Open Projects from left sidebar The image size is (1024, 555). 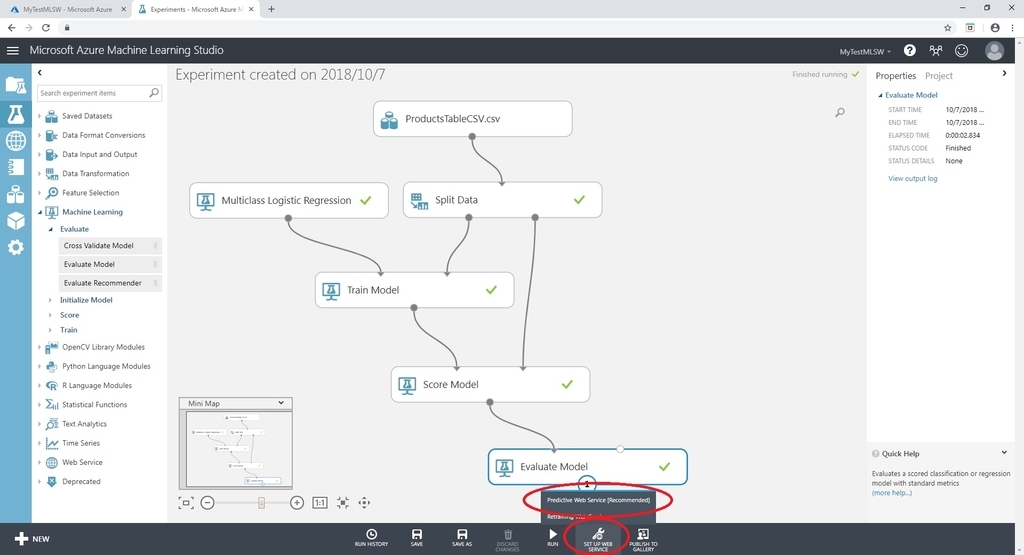[x=16, y=85]
